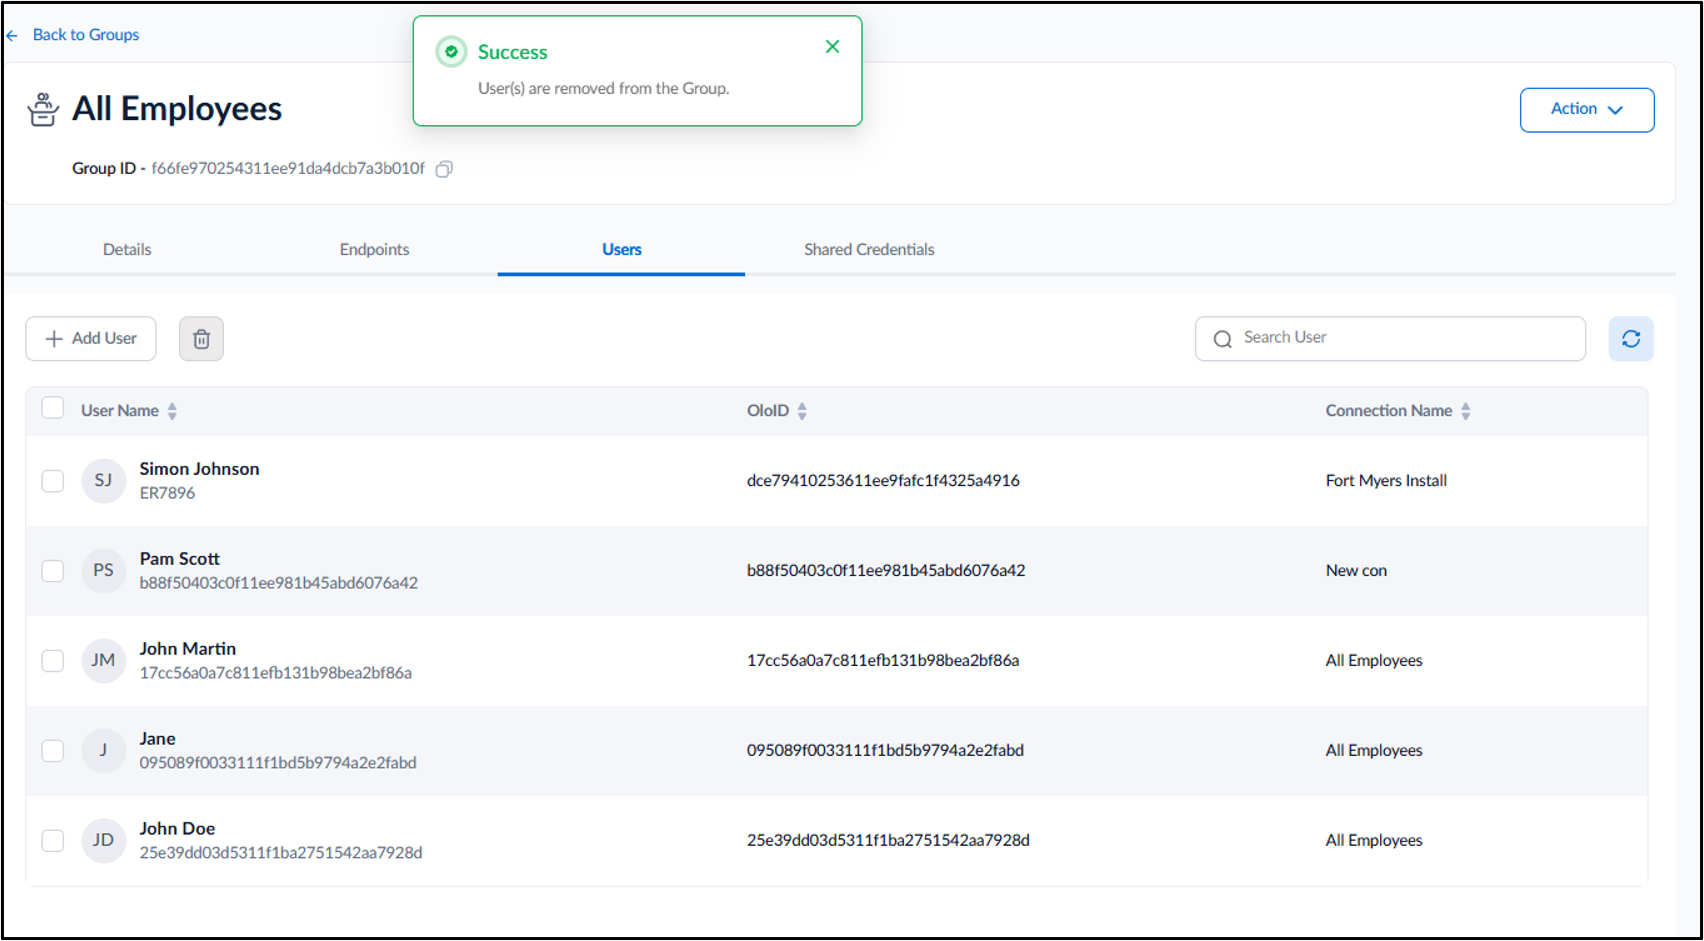The width and height of the screenshot is (1704, 941).
Task: Open the Action dropdown
Action: click(1587, 110)
